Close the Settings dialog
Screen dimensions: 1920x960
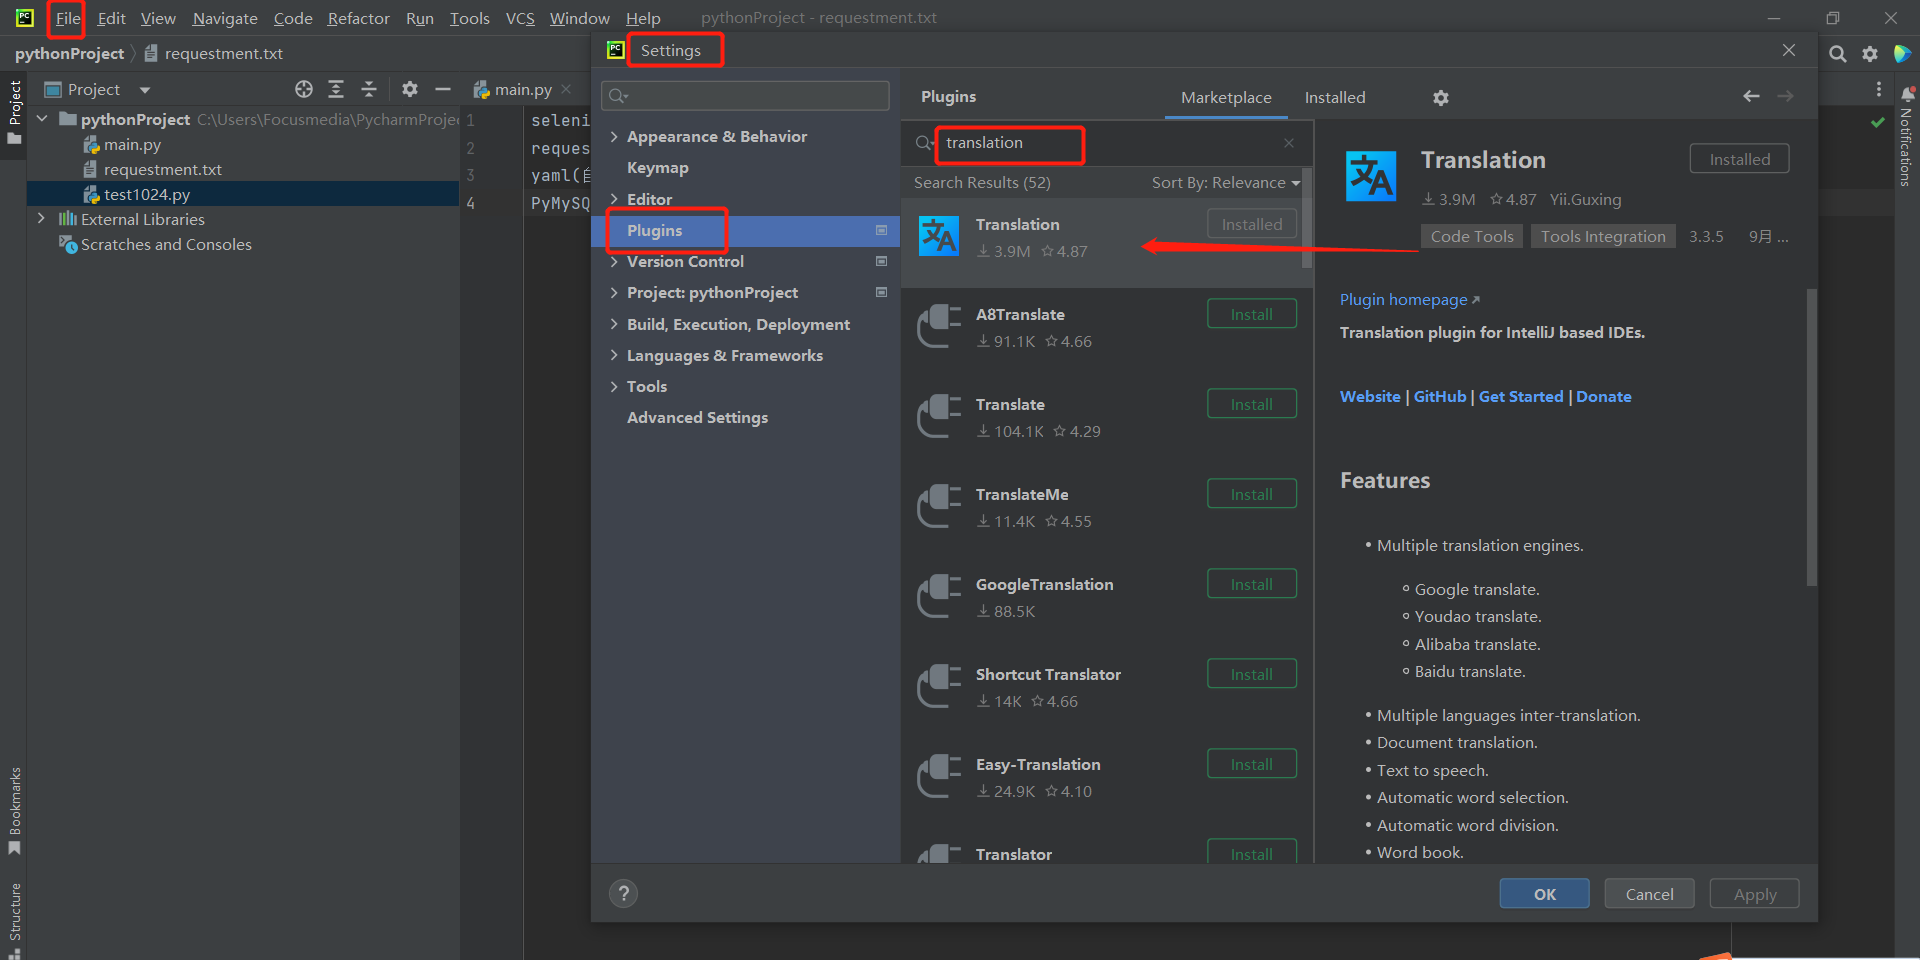[x=1789, y=50]
